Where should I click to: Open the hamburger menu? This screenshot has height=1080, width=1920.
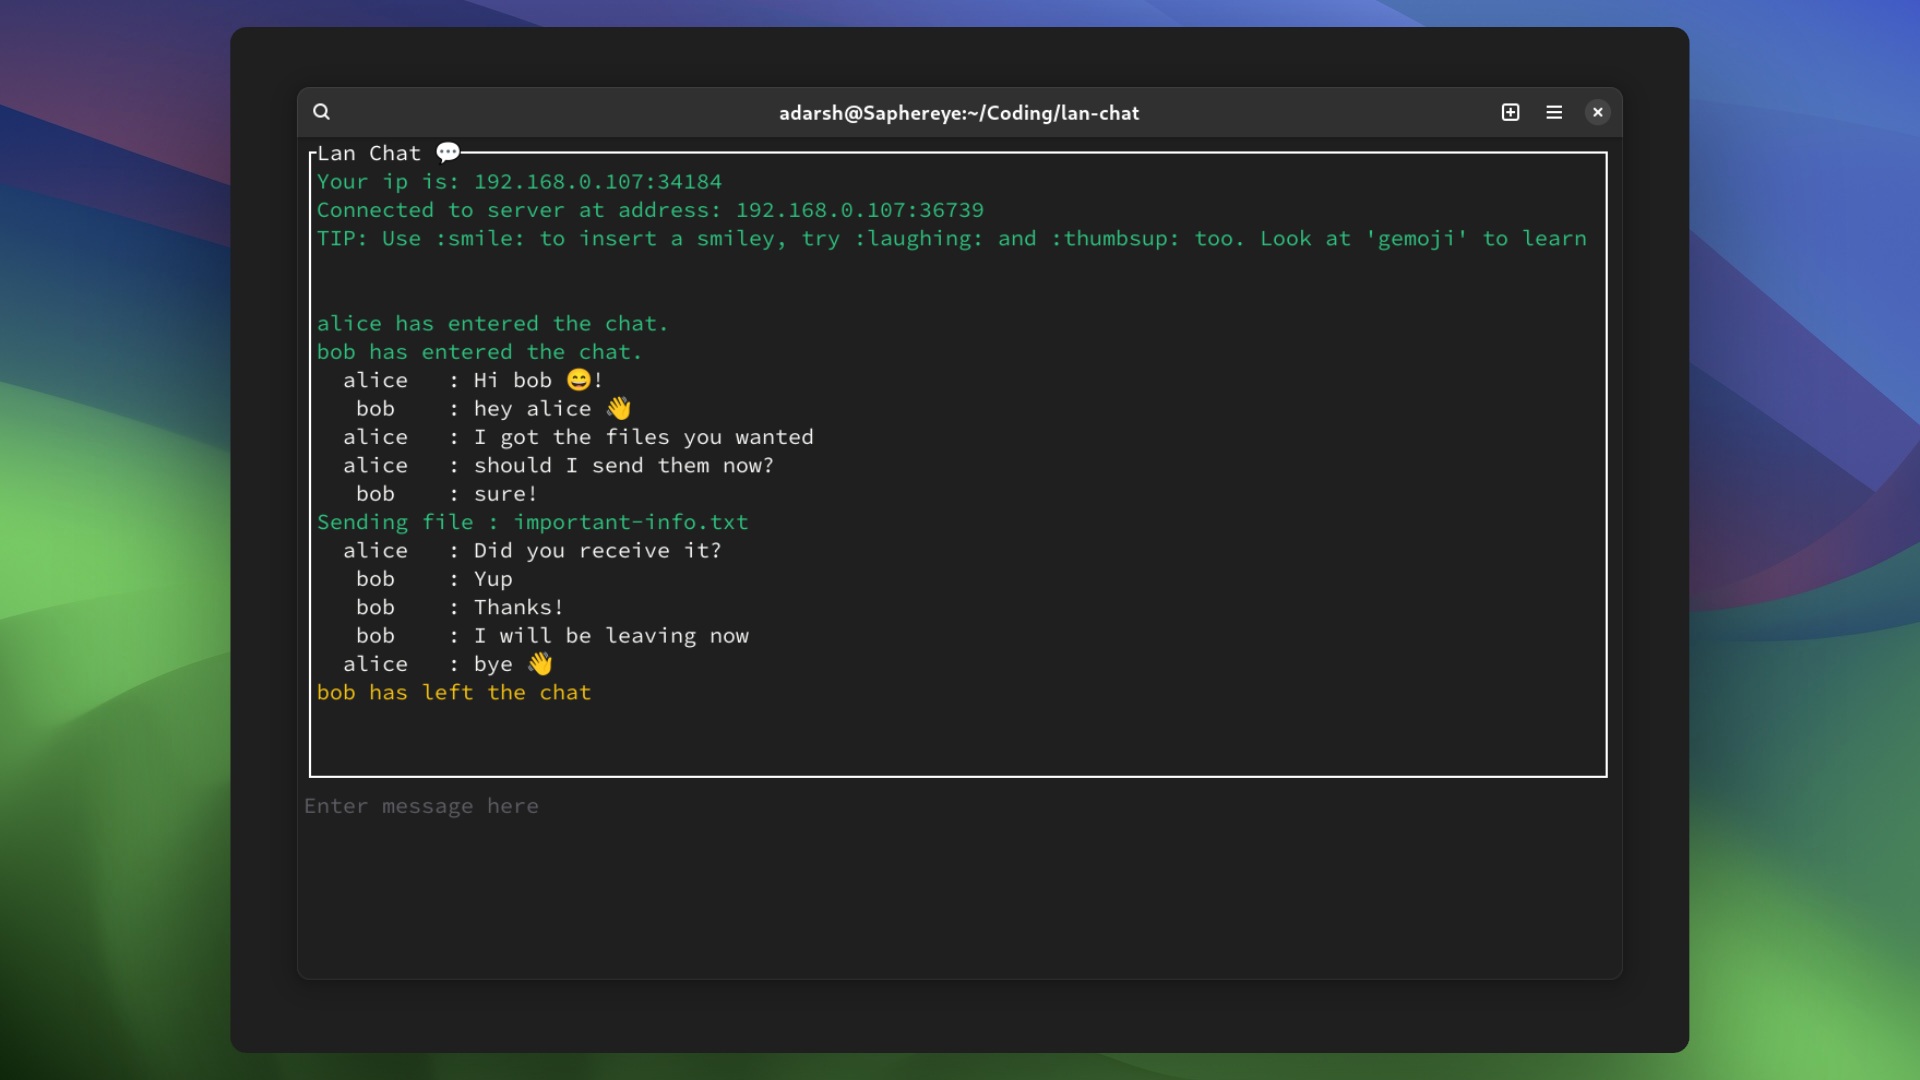[x=1554, y=112]
